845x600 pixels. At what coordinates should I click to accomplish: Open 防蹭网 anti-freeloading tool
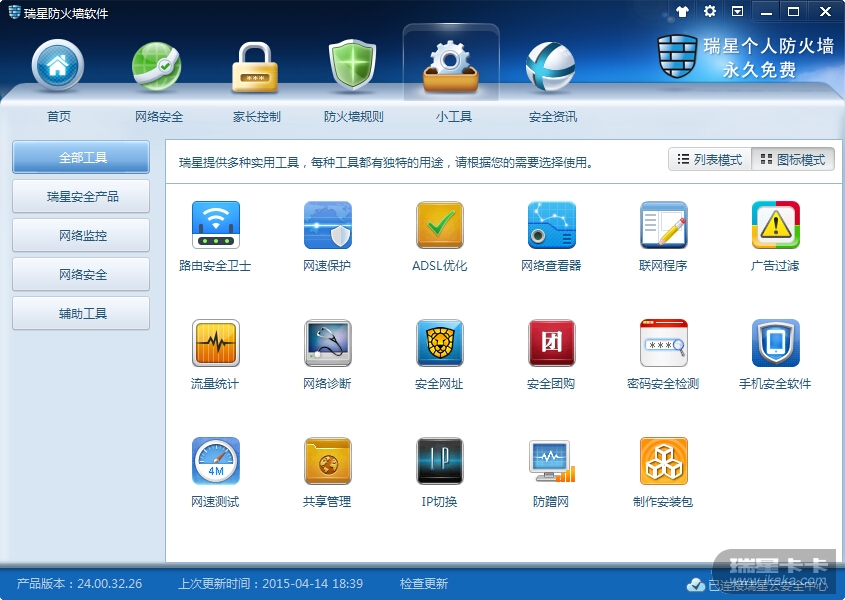[551, 461]
